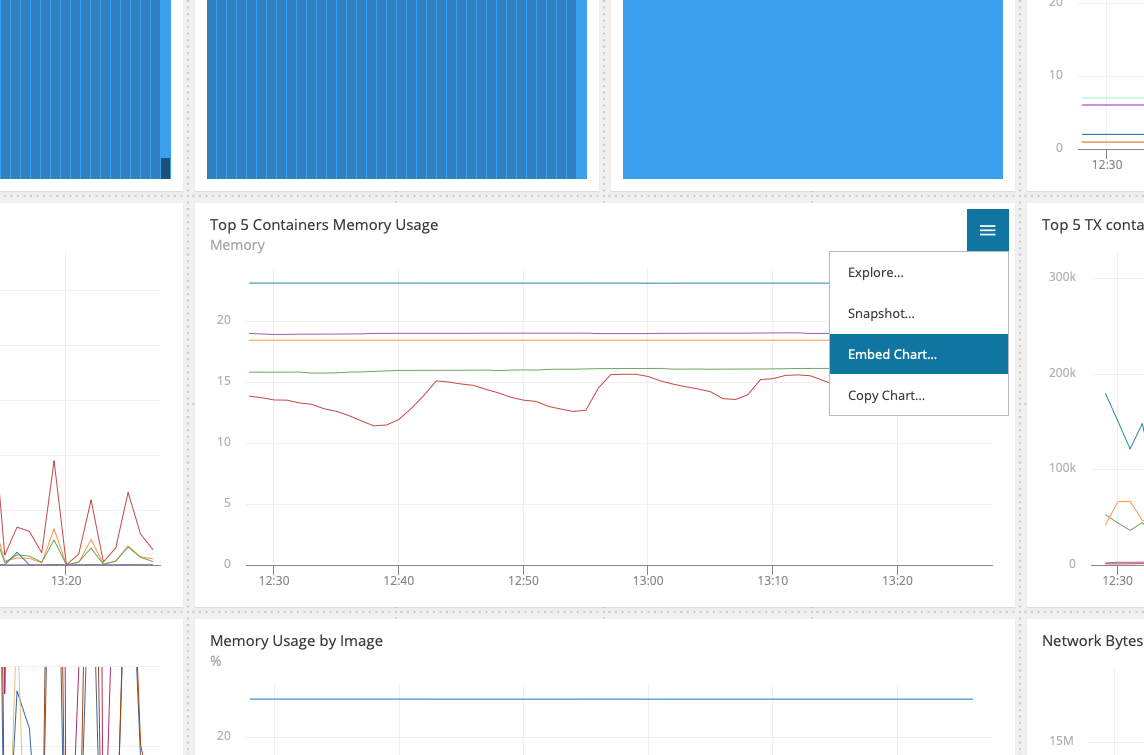Choose Embed Chart from the menu
The width and height of the screenshot is (1144, 755).
pos(891,354)
